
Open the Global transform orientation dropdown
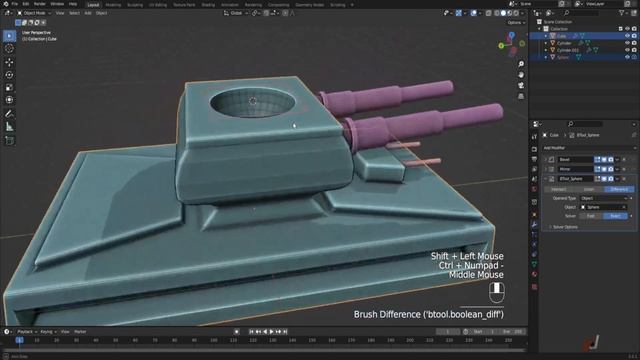(236, 13)
